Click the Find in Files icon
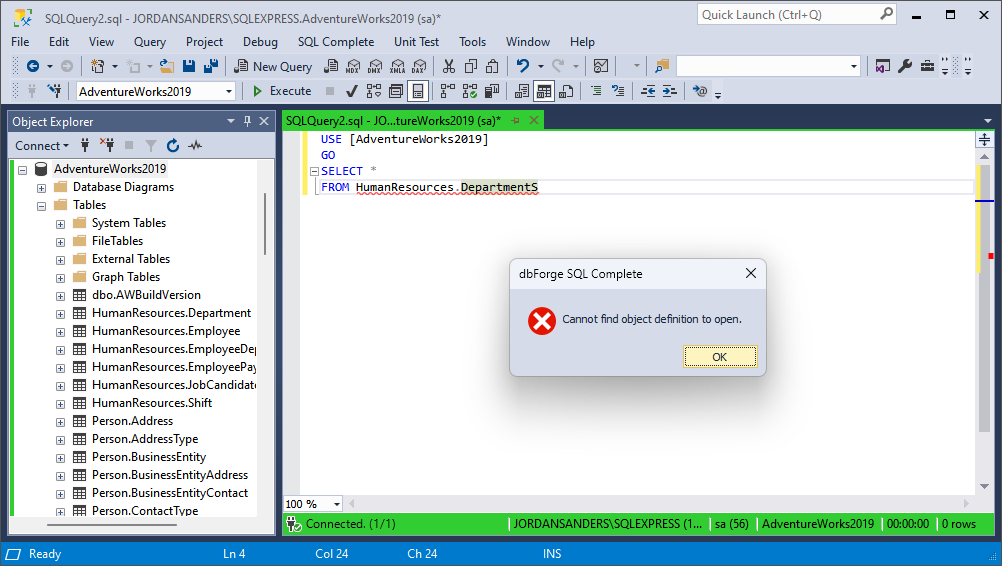The width and height of the screenshot is (1002, 566). pyautogui.click(x=661, y=66)
